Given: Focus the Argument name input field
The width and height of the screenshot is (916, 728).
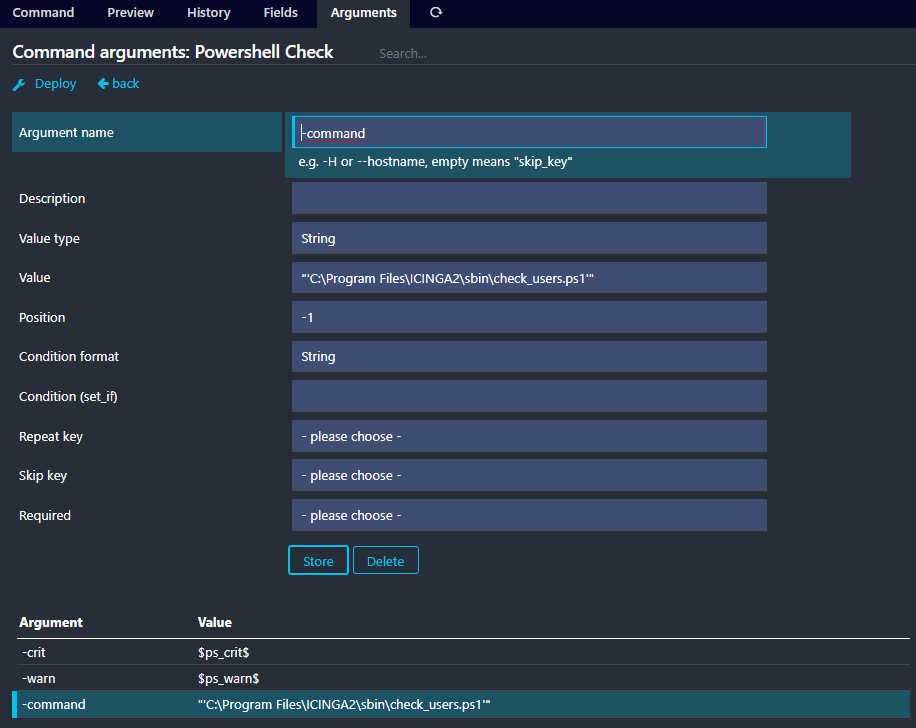Looking at the screenshot, I should pyautogui.click(x=530, y=133).
